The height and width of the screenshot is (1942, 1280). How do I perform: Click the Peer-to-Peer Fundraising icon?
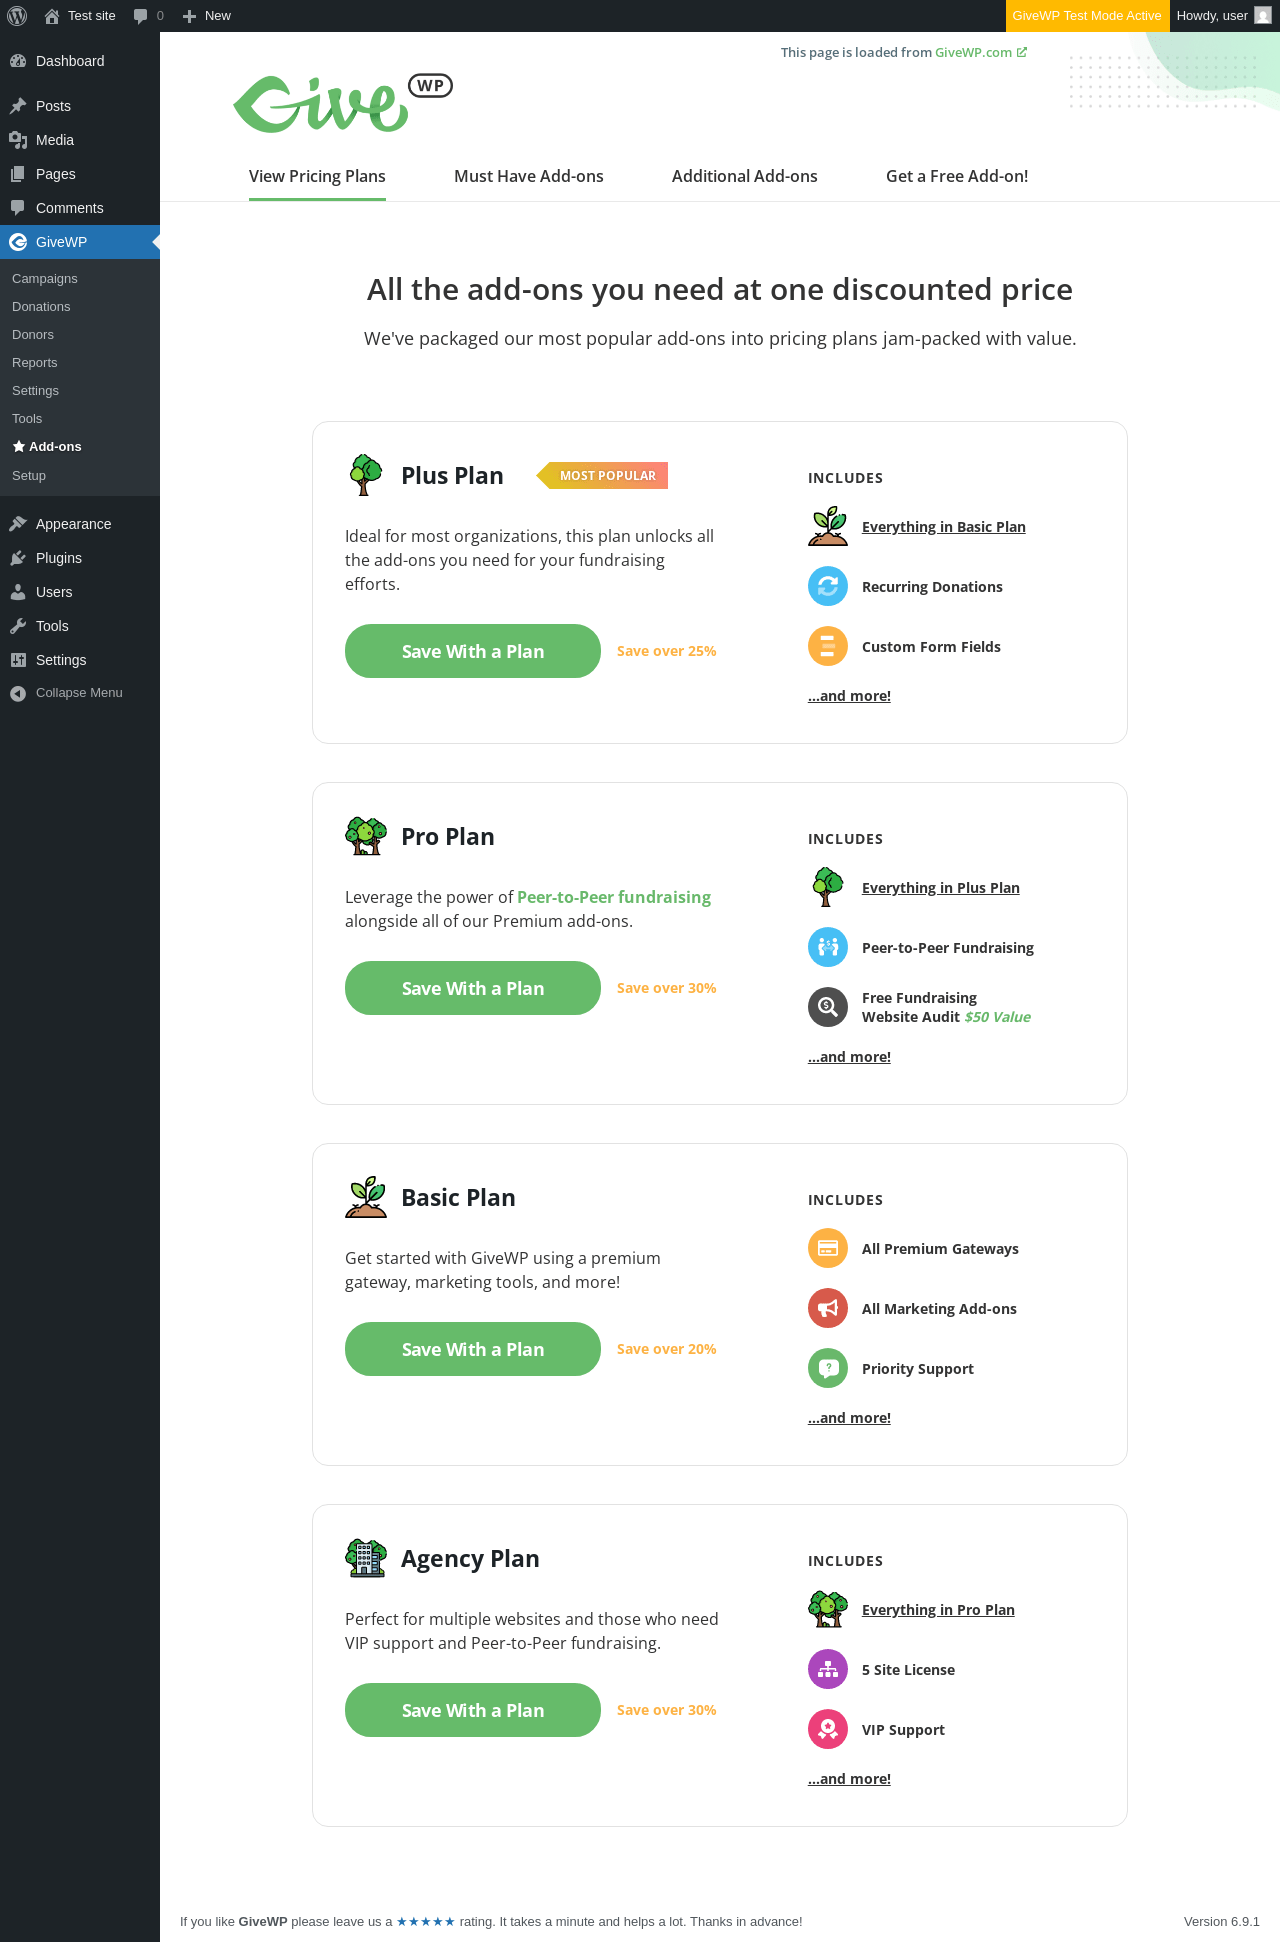(x=828, y=947)
